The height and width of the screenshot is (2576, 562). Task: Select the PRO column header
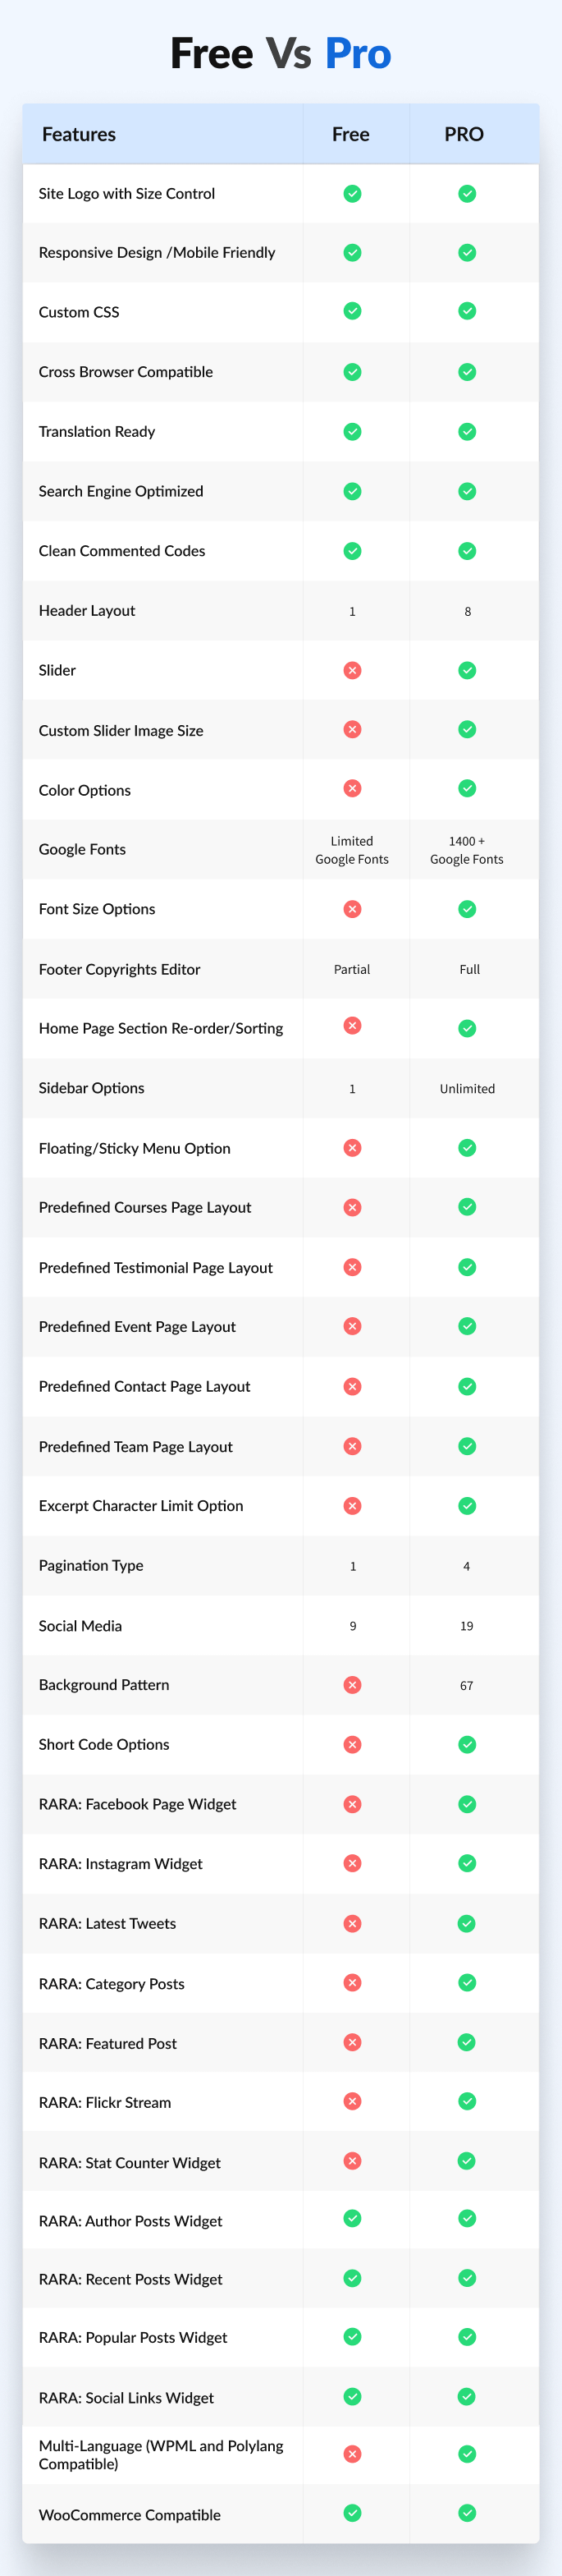(x=464, y=134)
